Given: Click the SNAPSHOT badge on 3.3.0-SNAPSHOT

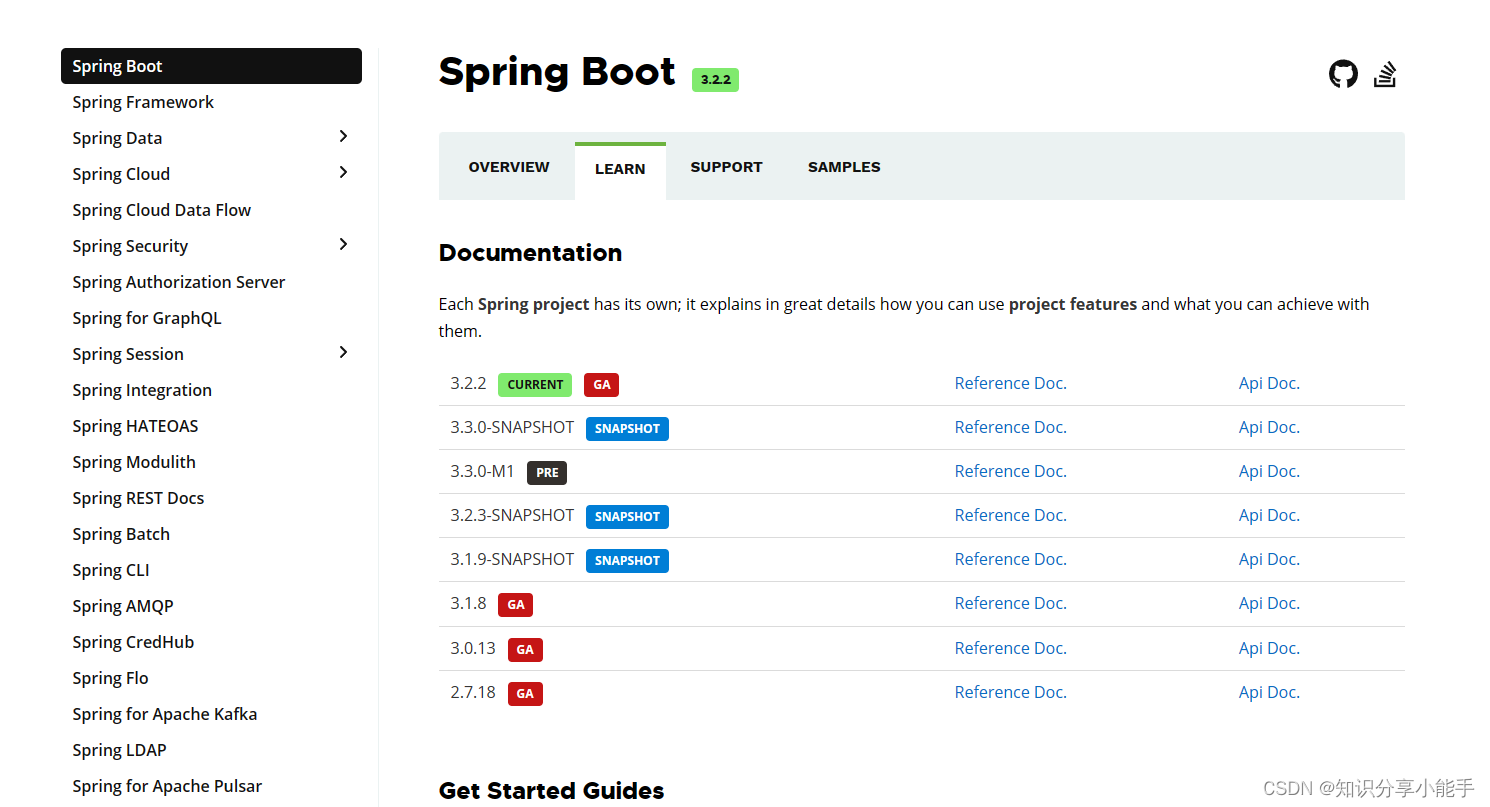Looking at the screenshot, I should point(627,429).
